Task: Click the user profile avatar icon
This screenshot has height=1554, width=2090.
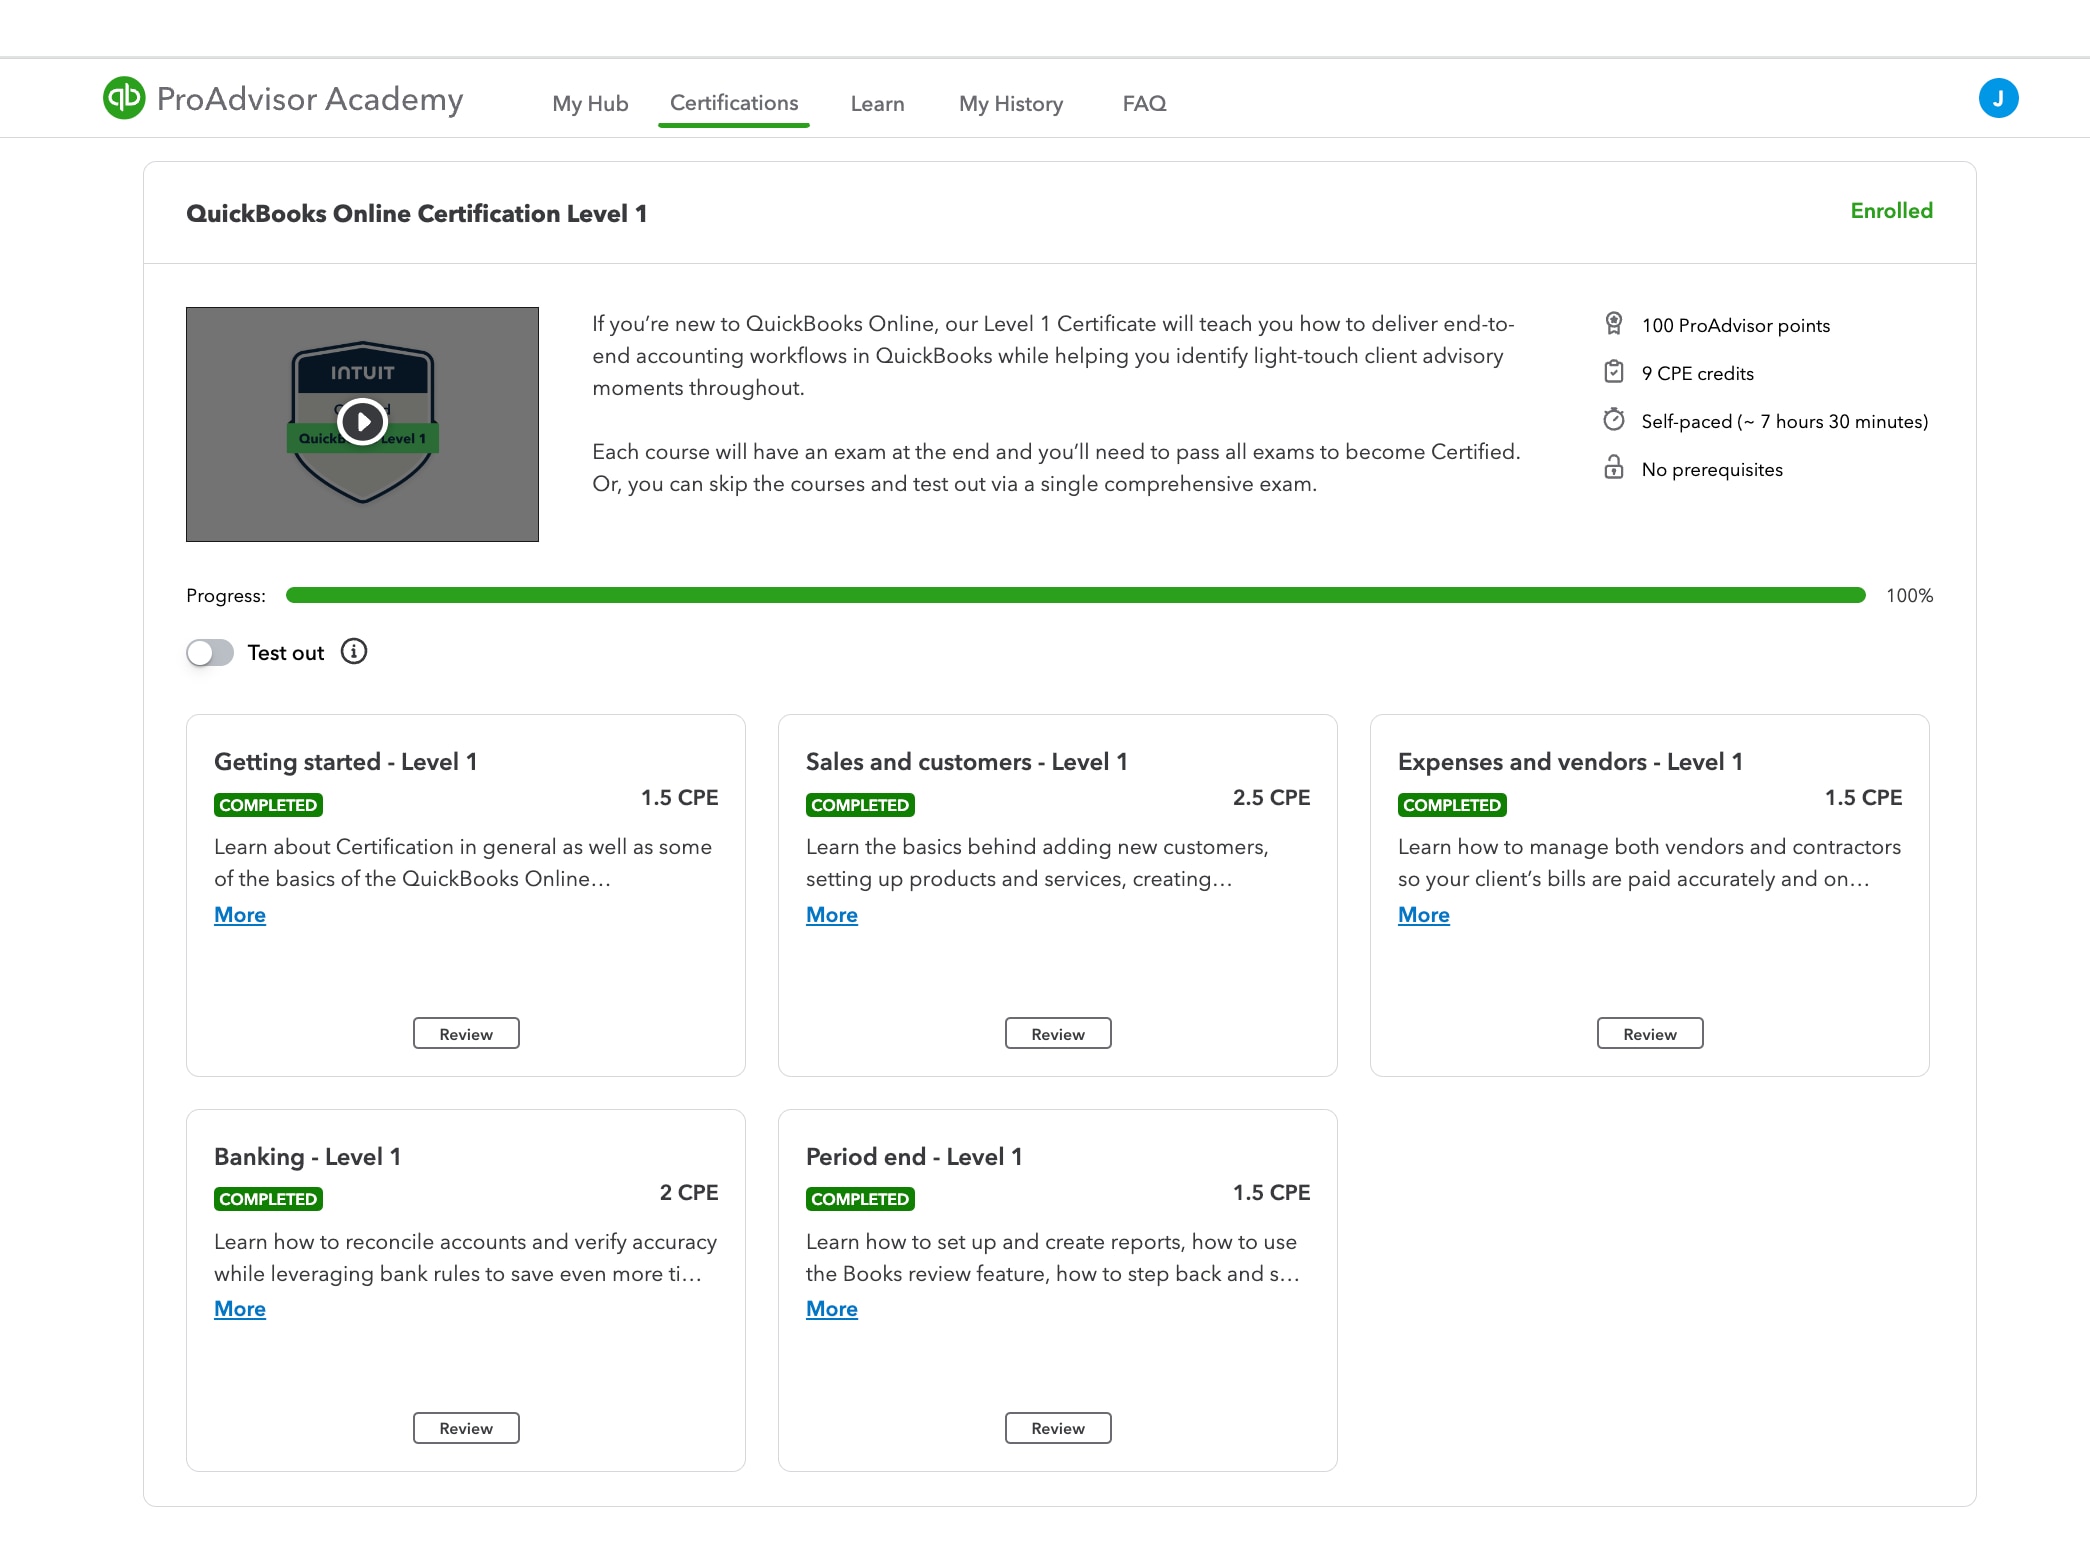Action: pyautogui.click(x=1997, y=98)
